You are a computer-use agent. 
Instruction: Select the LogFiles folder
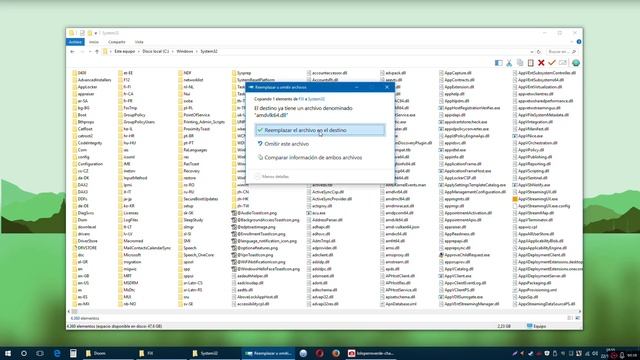pyautogui.click(x=128, y=220)
